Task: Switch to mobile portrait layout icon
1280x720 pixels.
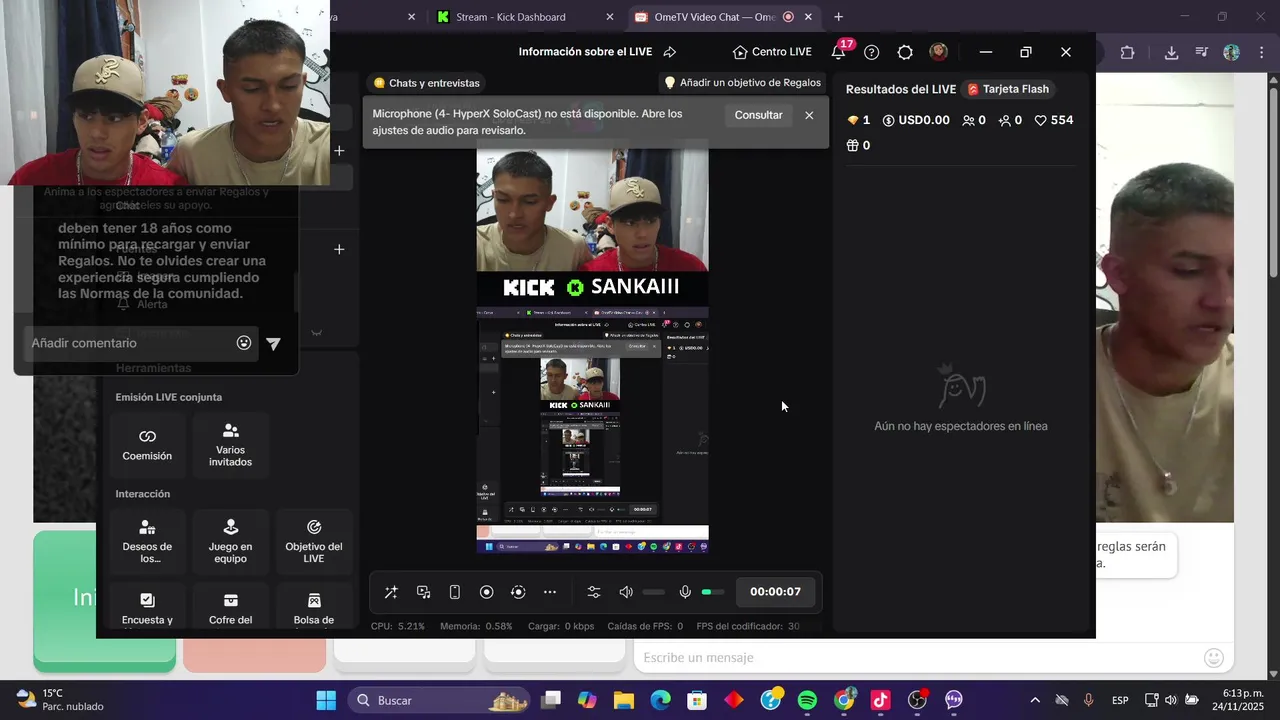Action: pos(455,592)
